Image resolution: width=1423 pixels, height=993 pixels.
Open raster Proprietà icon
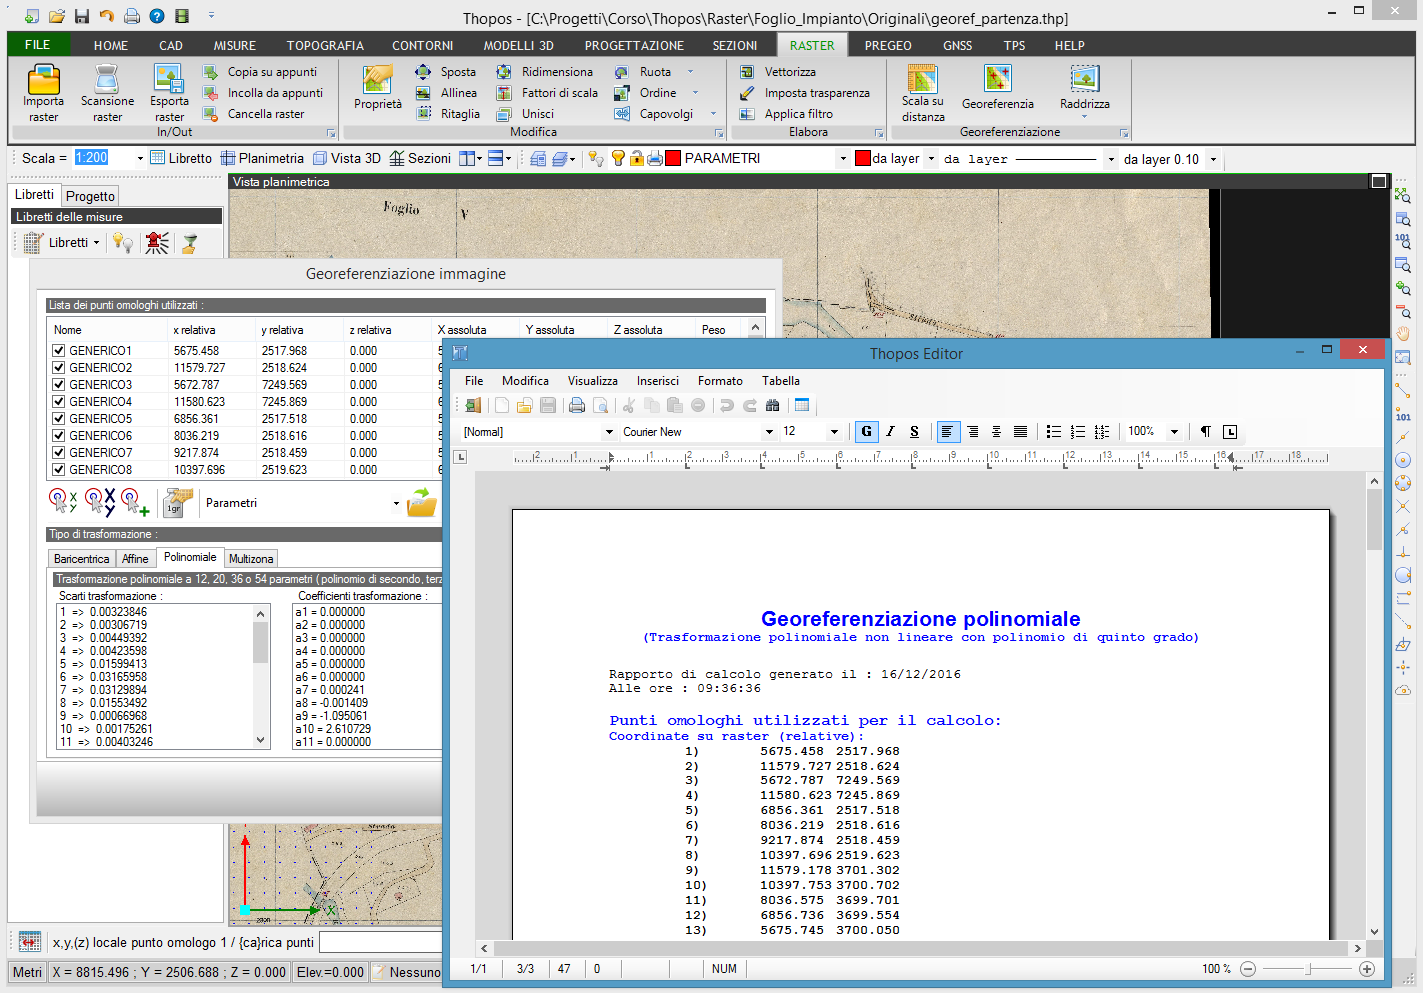click(378, 80)
